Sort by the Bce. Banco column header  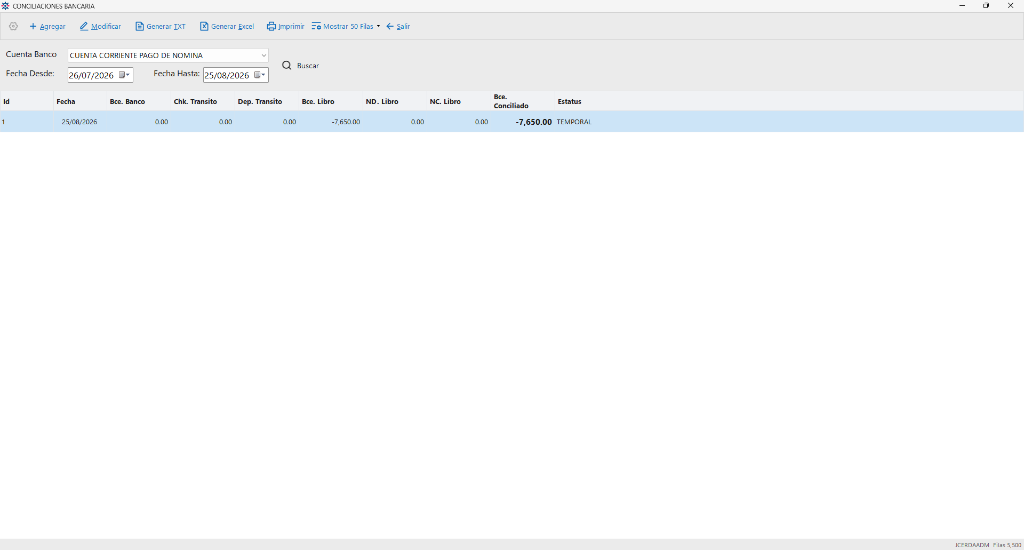click(x=139, y=101)
